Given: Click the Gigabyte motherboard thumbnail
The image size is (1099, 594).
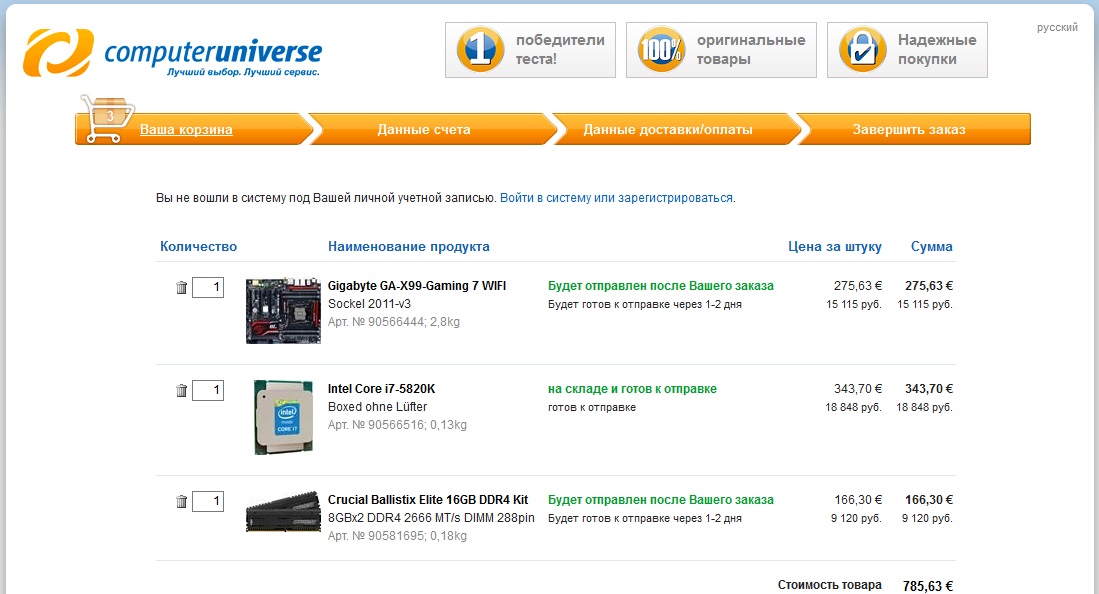Looking at the screenshot, I should (x=283, y=311).
